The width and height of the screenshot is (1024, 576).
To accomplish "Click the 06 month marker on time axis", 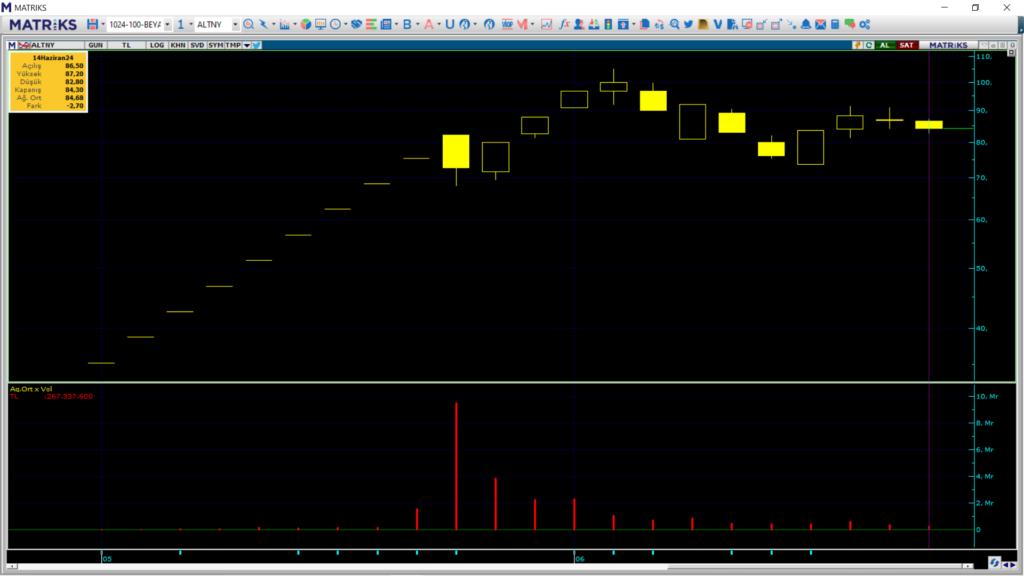I will [579, 559].
